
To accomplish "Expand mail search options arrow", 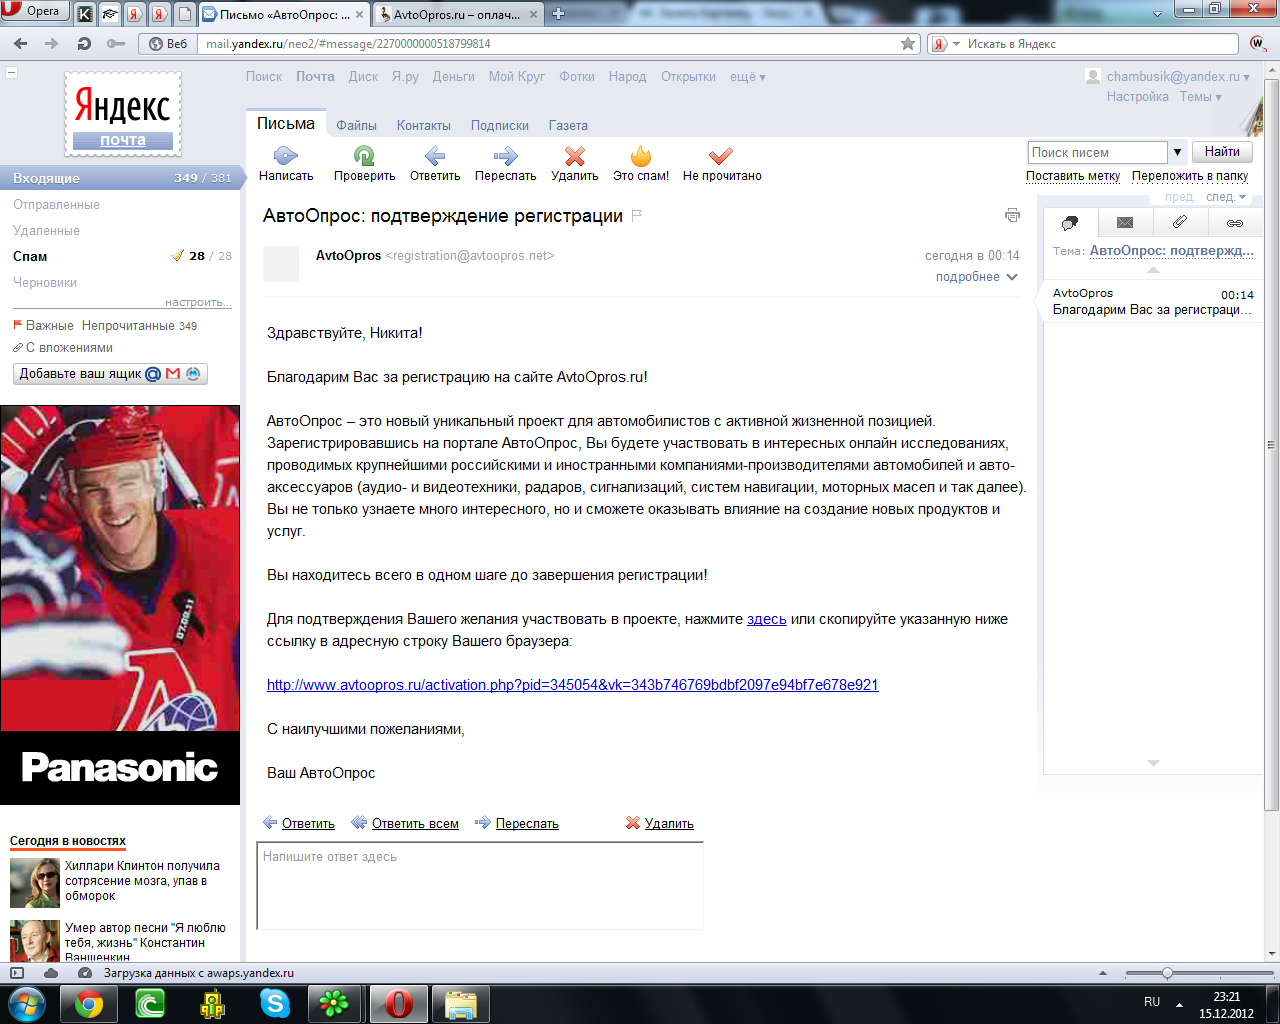I will tap(1177, 152).
